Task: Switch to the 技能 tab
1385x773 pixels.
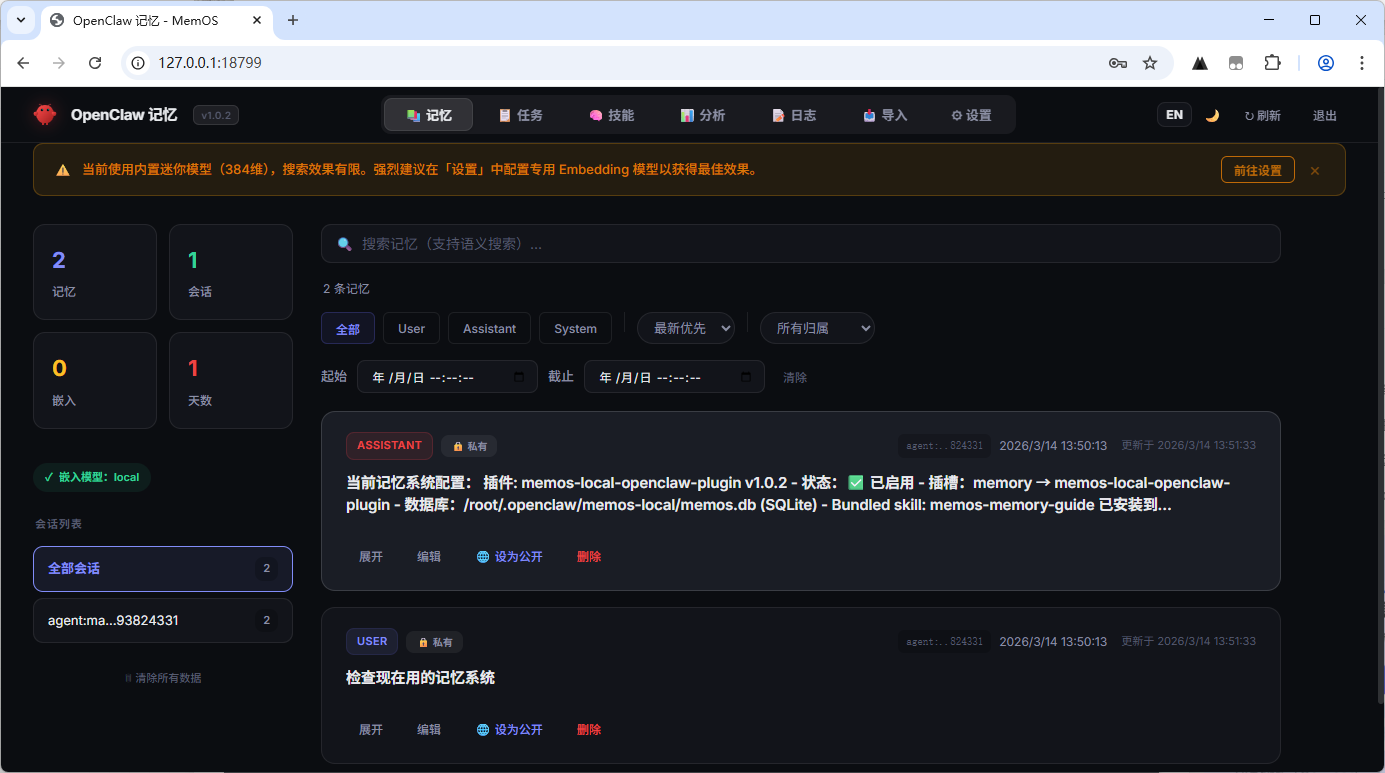Action: tap(611, 115)
